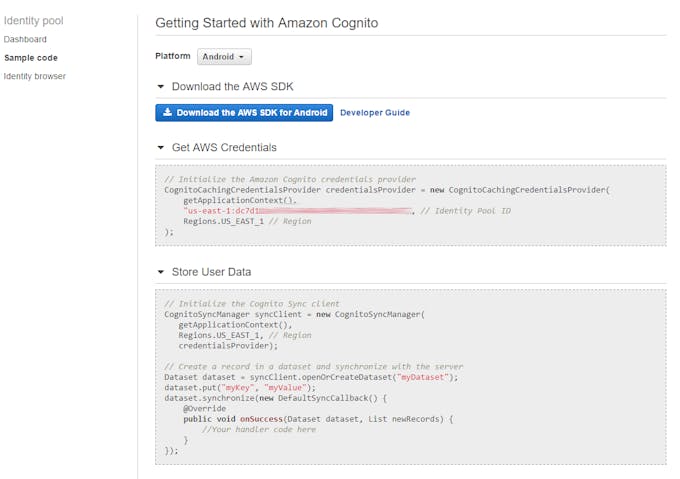This screenshot has height=479, width=680.
Task: Click the credentialsProvider); line in sync code
Action: click(228, 346)
